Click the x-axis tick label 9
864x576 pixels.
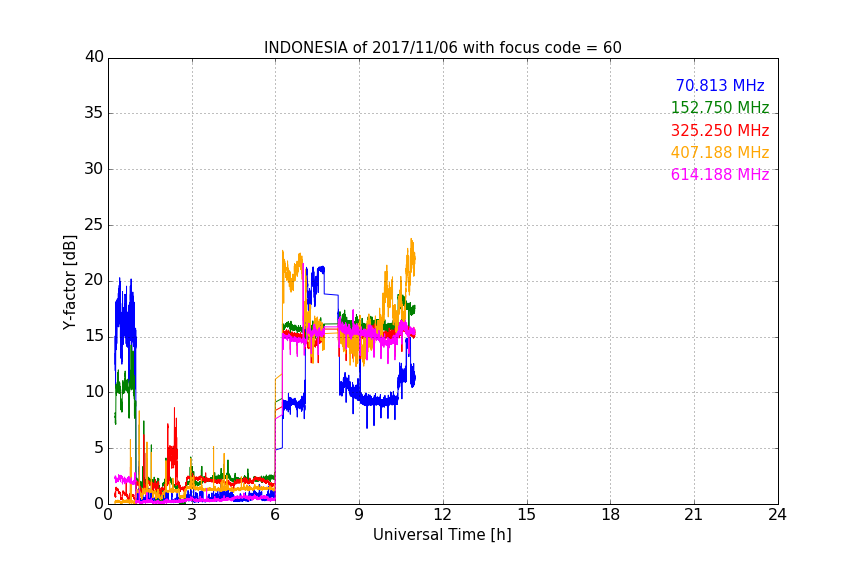click(359, 515)
